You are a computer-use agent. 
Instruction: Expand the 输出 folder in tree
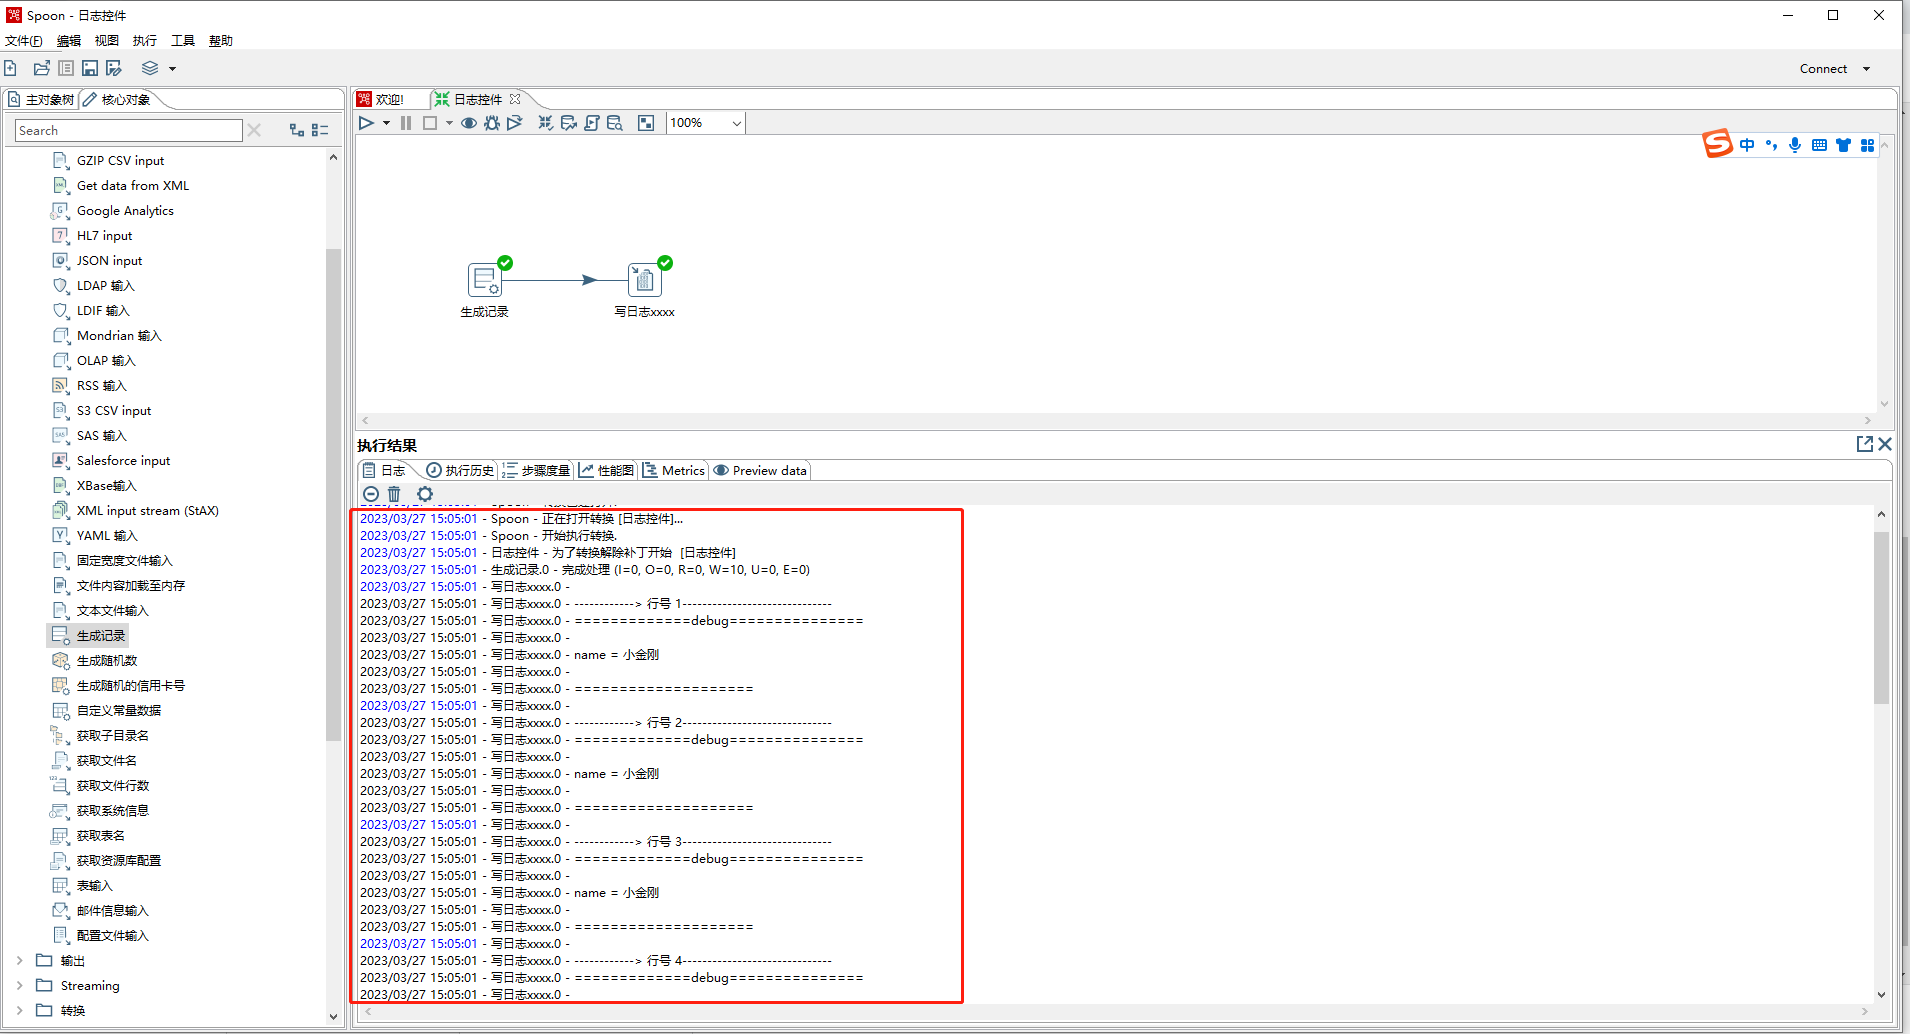click(x=19, y=960)
